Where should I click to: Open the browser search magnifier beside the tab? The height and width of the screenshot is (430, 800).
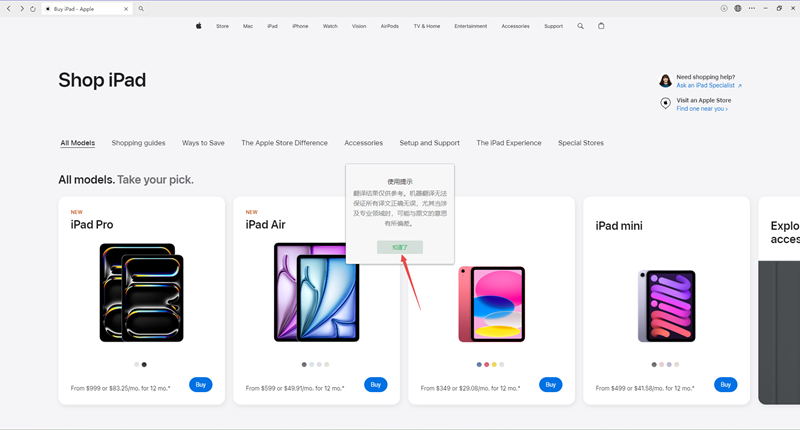(x=141, y=9)
